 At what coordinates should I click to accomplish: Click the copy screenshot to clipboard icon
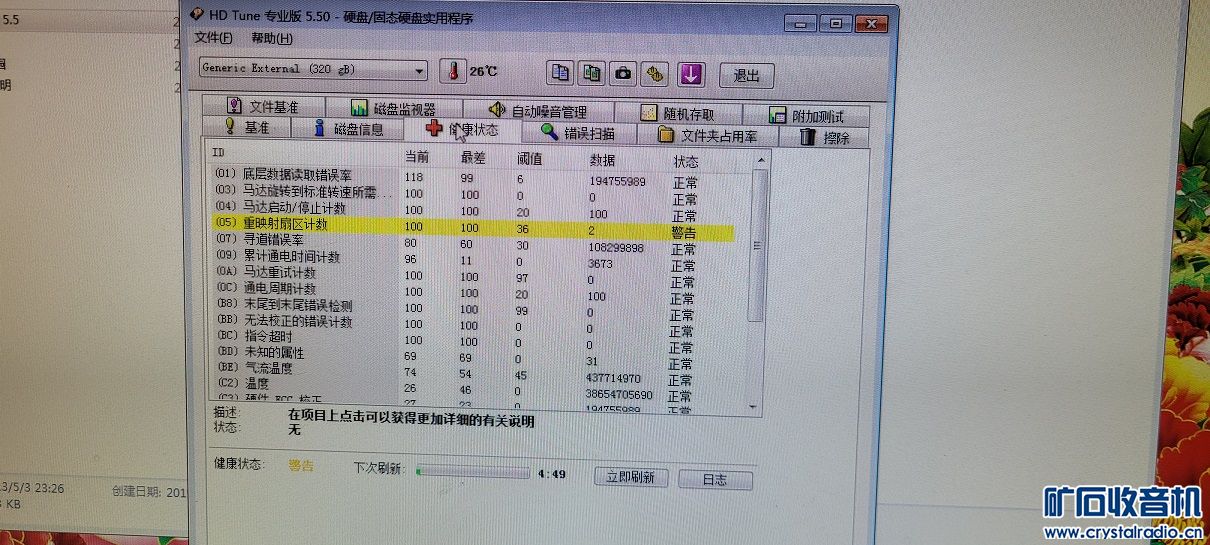tap(592, 73)
